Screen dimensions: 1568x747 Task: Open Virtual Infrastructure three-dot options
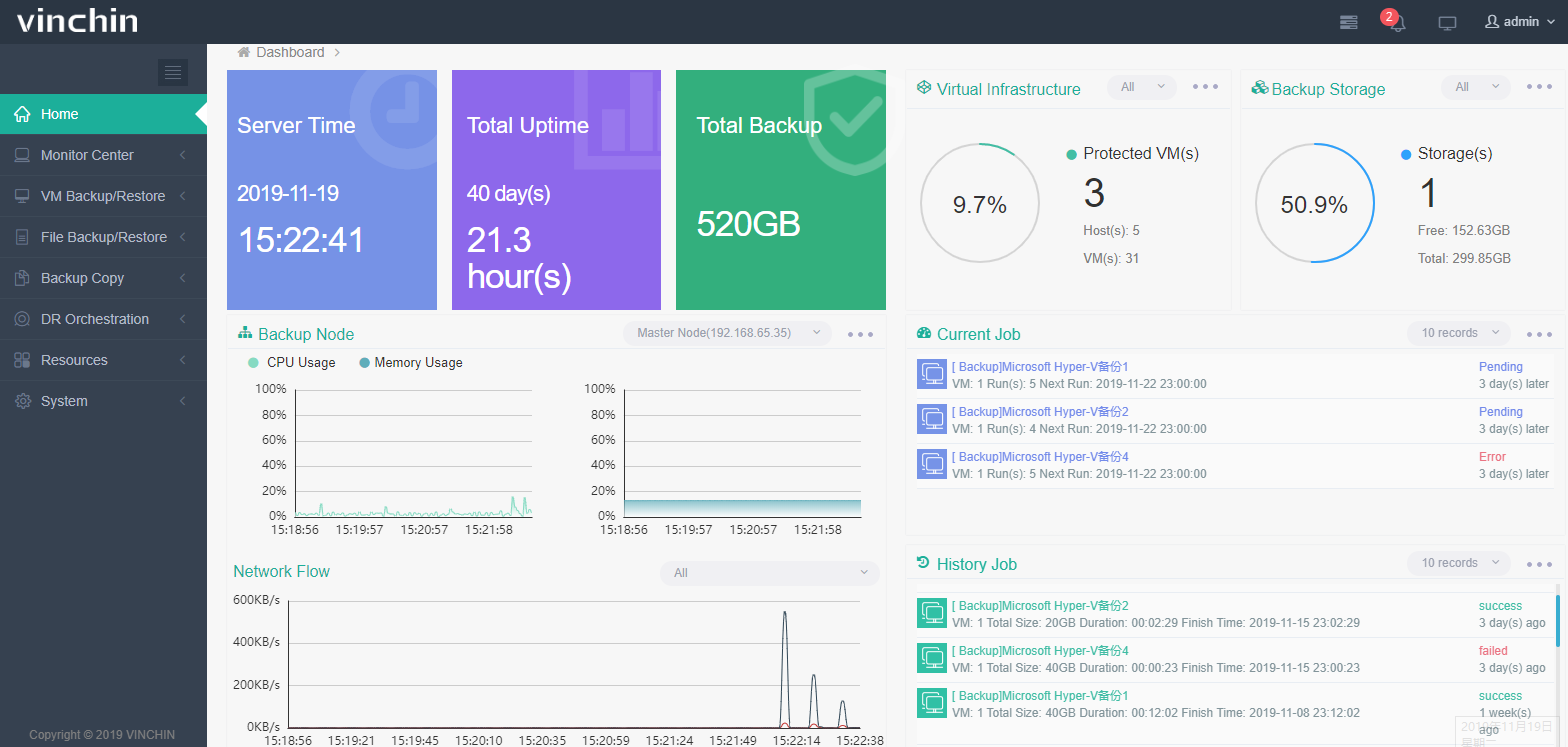point(1205,87)
